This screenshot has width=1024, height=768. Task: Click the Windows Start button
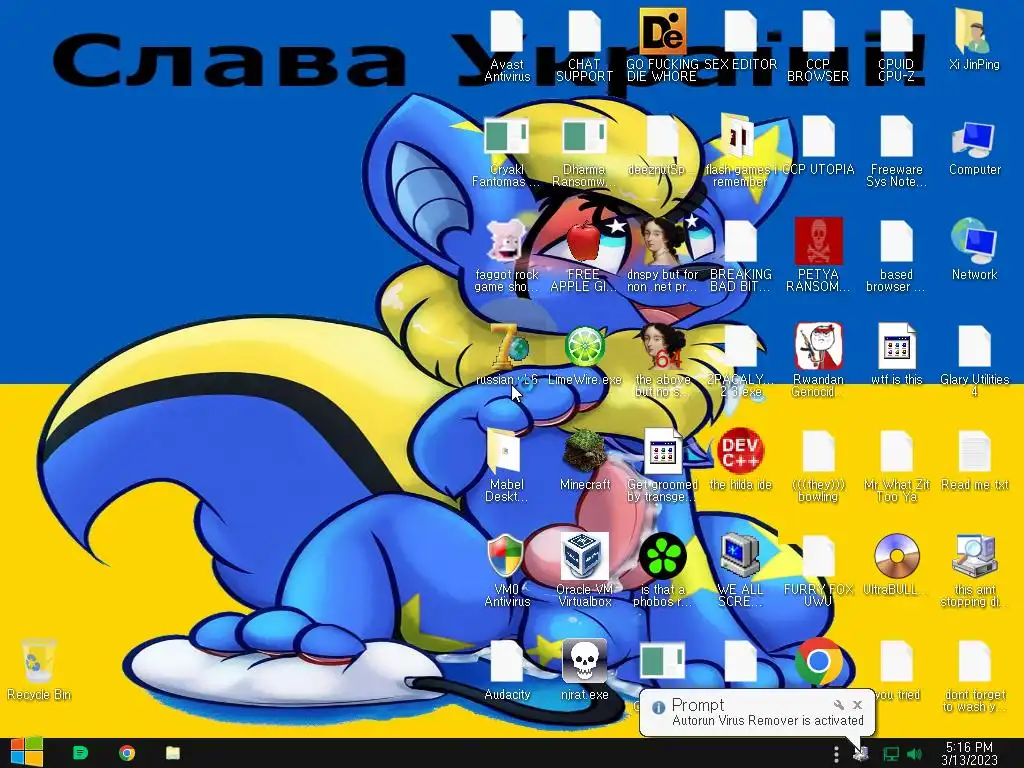pyautogui.click(x=27, y=752)
